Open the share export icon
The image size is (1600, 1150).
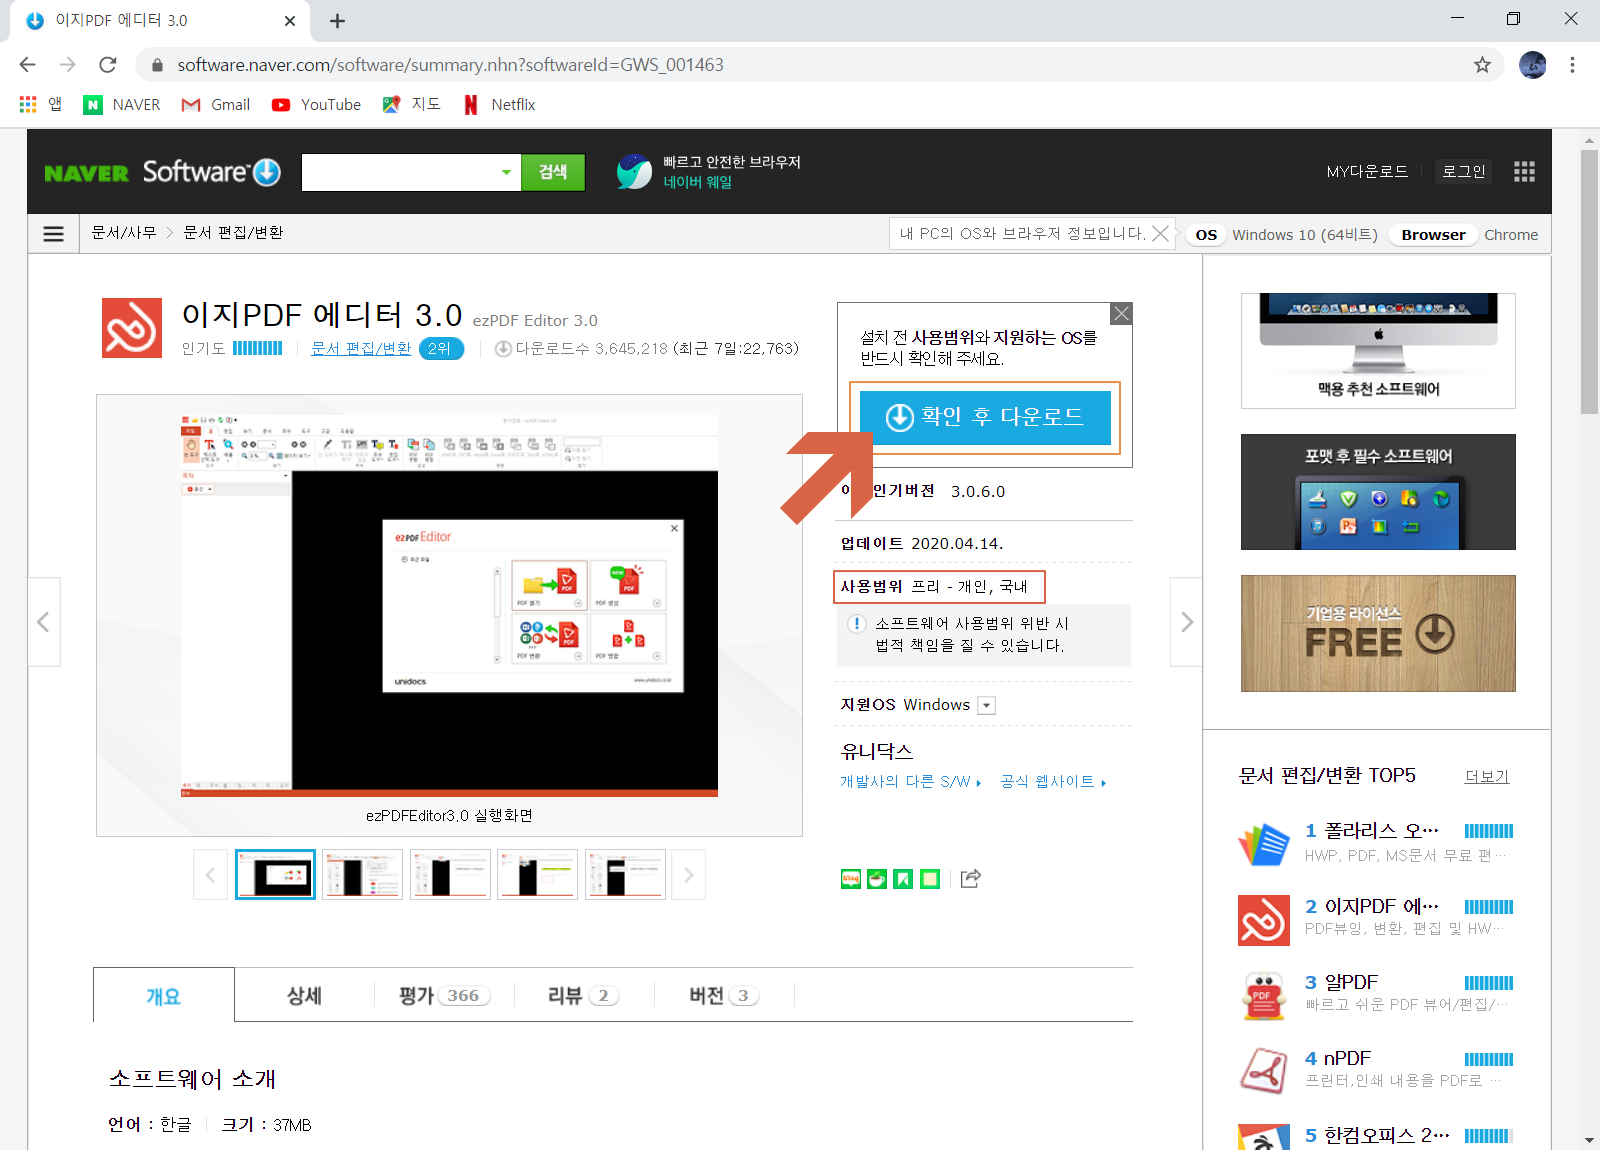click(x=970, y=879)
